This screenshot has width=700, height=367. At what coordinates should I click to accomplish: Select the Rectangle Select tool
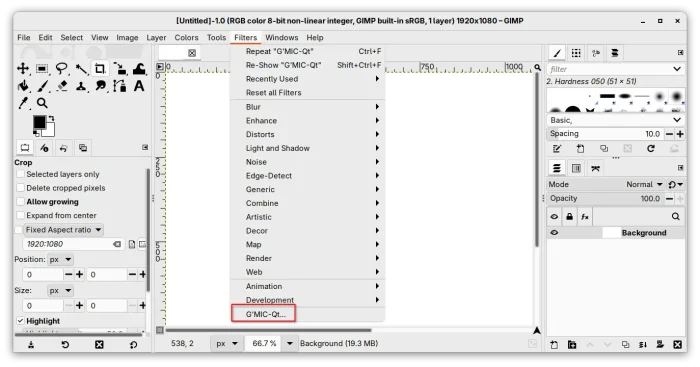click(42, 68)
